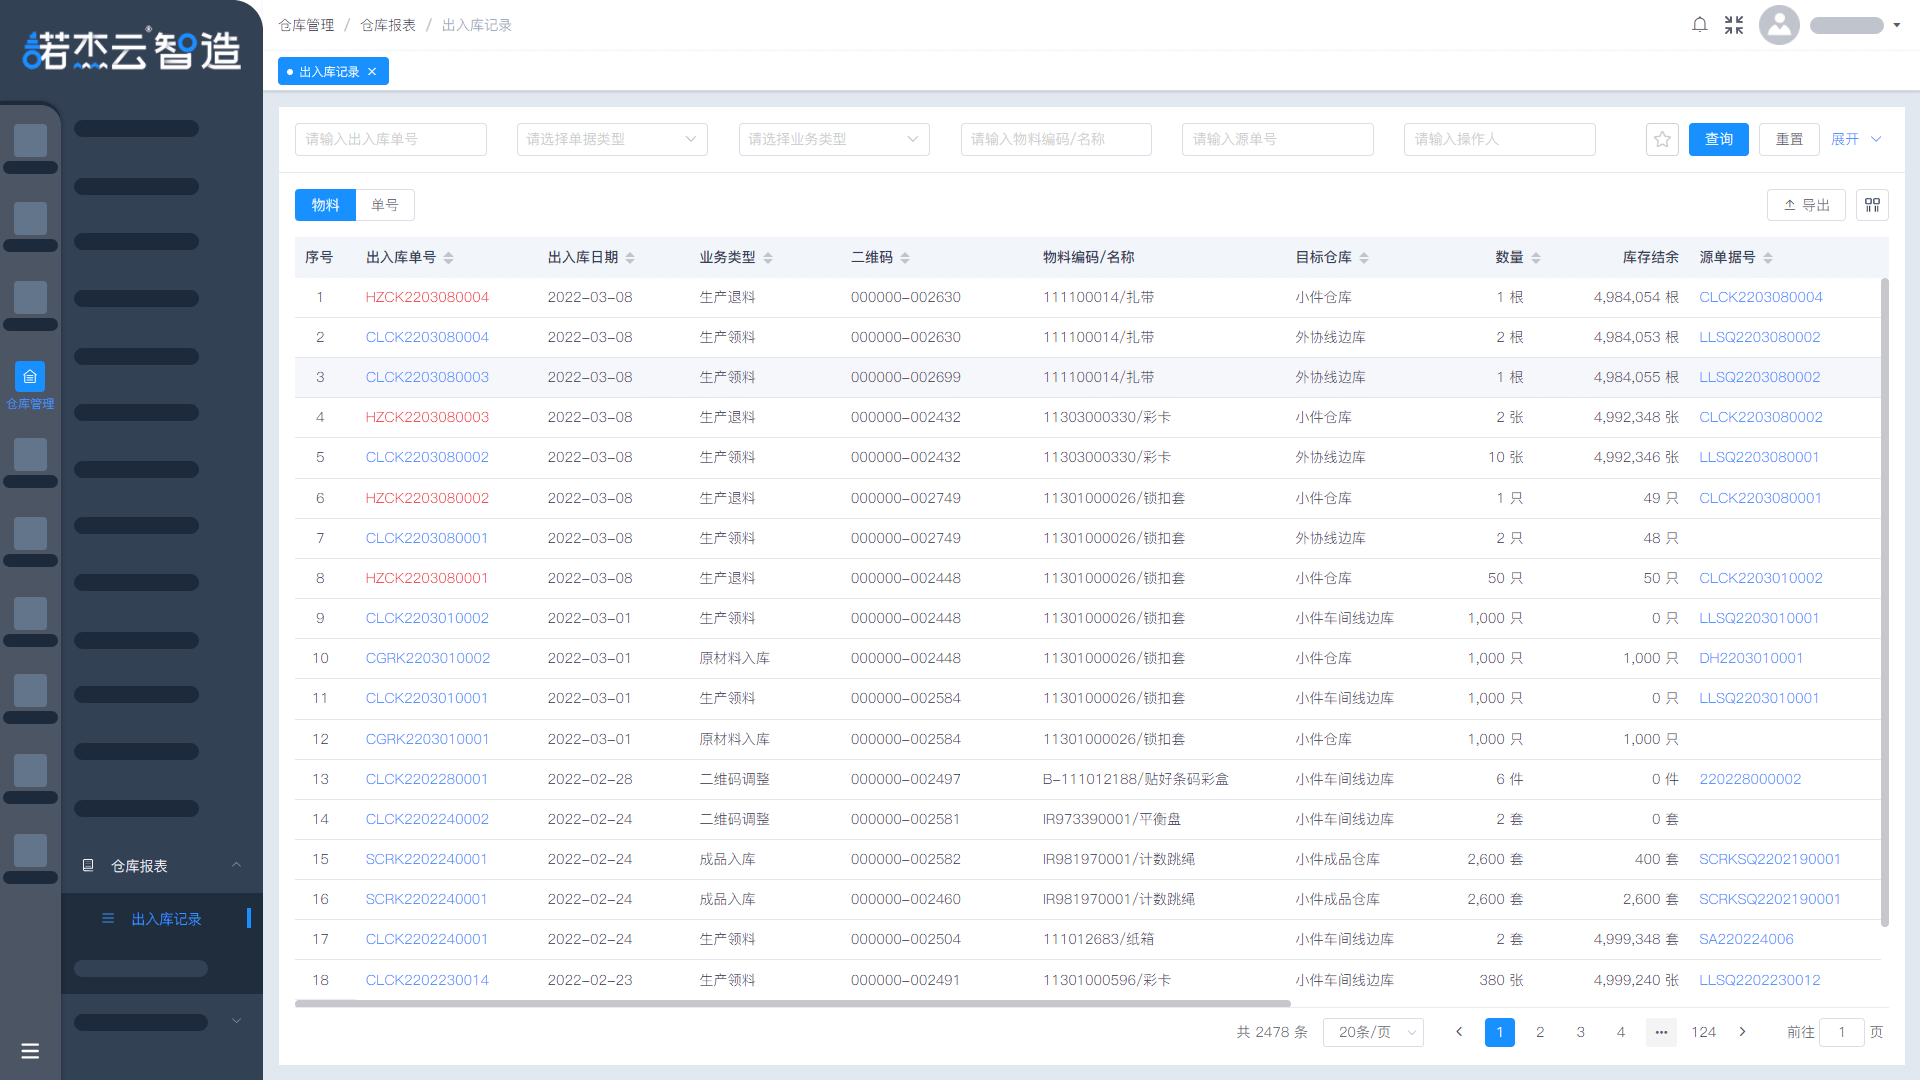The width and height of the screenshot is (1920, 1080).
Task: Click the 查询 search button
Action: pyautogui.click(x=1718, y=139)
